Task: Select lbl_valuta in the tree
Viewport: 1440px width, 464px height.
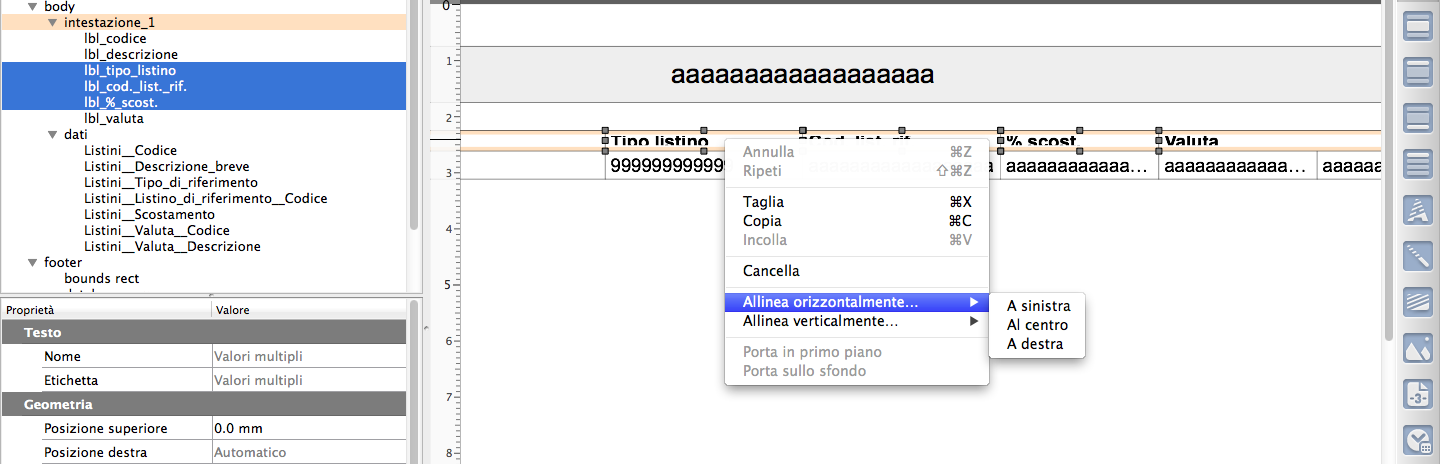Action: point(114,118)
